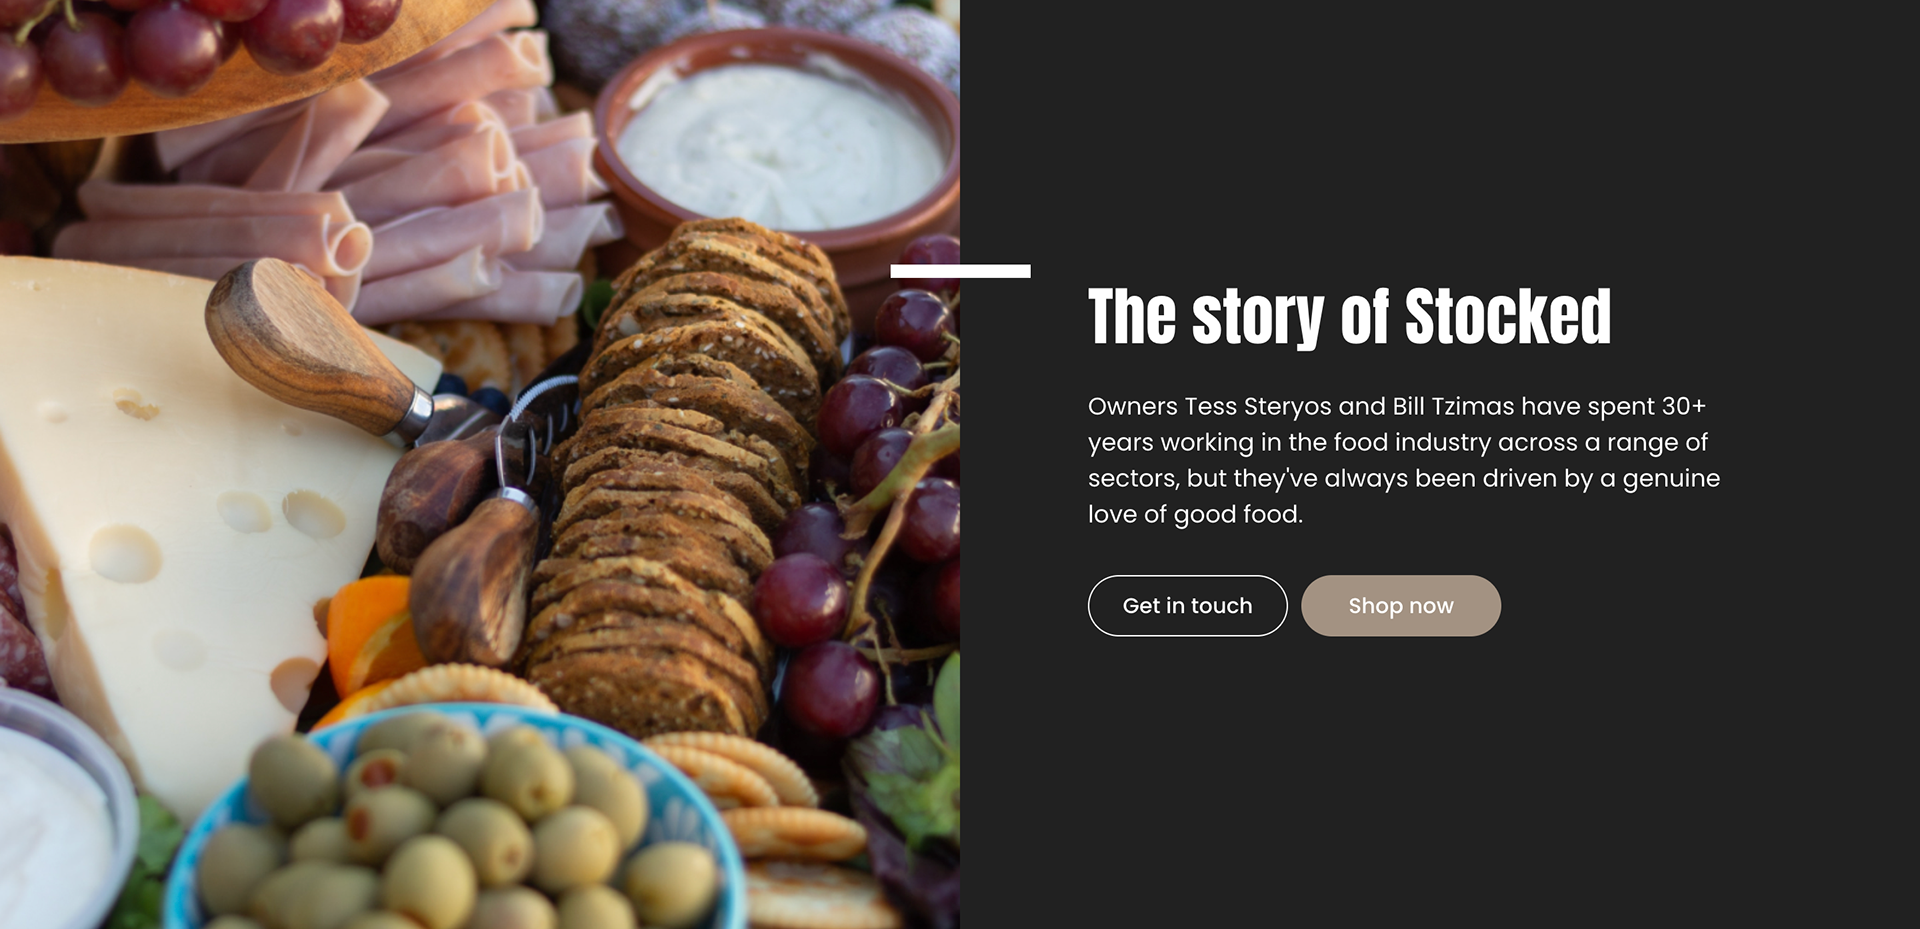Click the white horizontal accent bar

point(960,271)
